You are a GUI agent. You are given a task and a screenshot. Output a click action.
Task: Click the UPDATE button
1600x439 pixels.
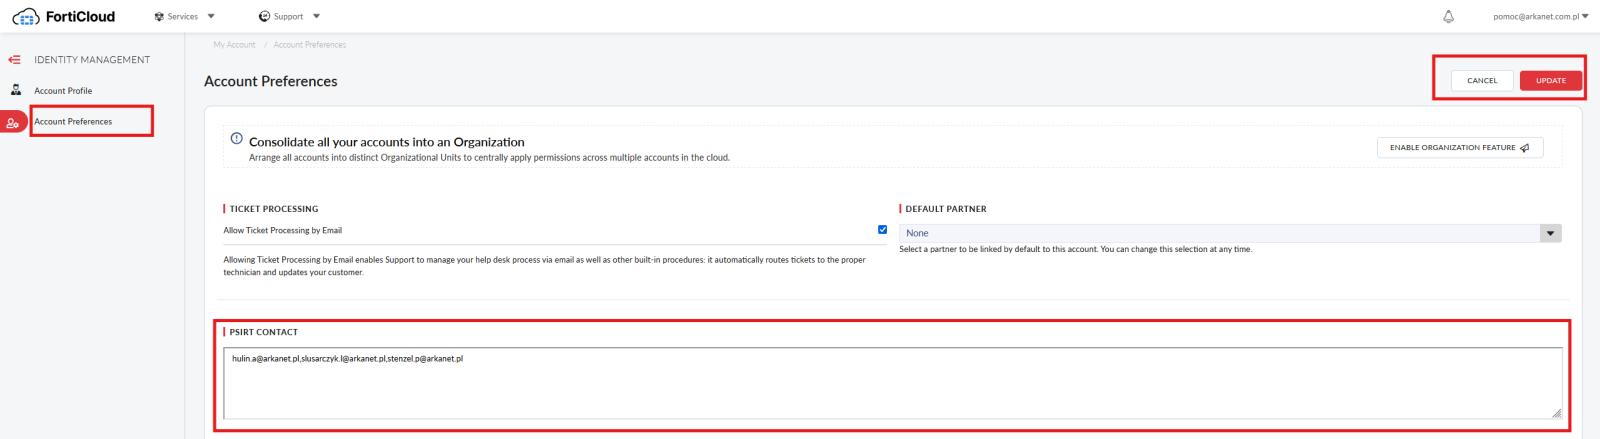(x=1551, y=81)
